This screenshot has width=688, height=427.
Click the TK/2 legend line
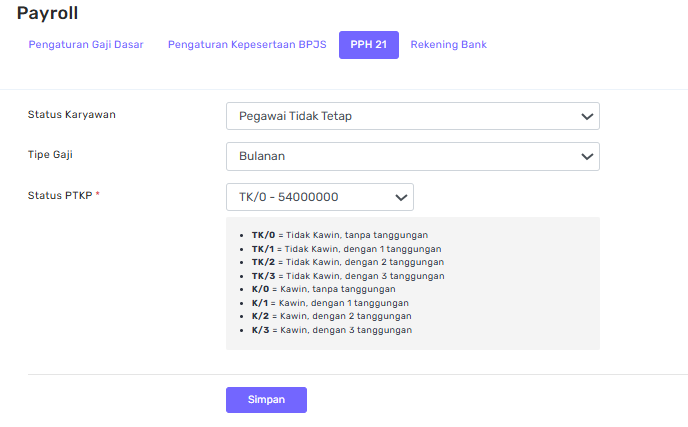(x=347, y=262)
